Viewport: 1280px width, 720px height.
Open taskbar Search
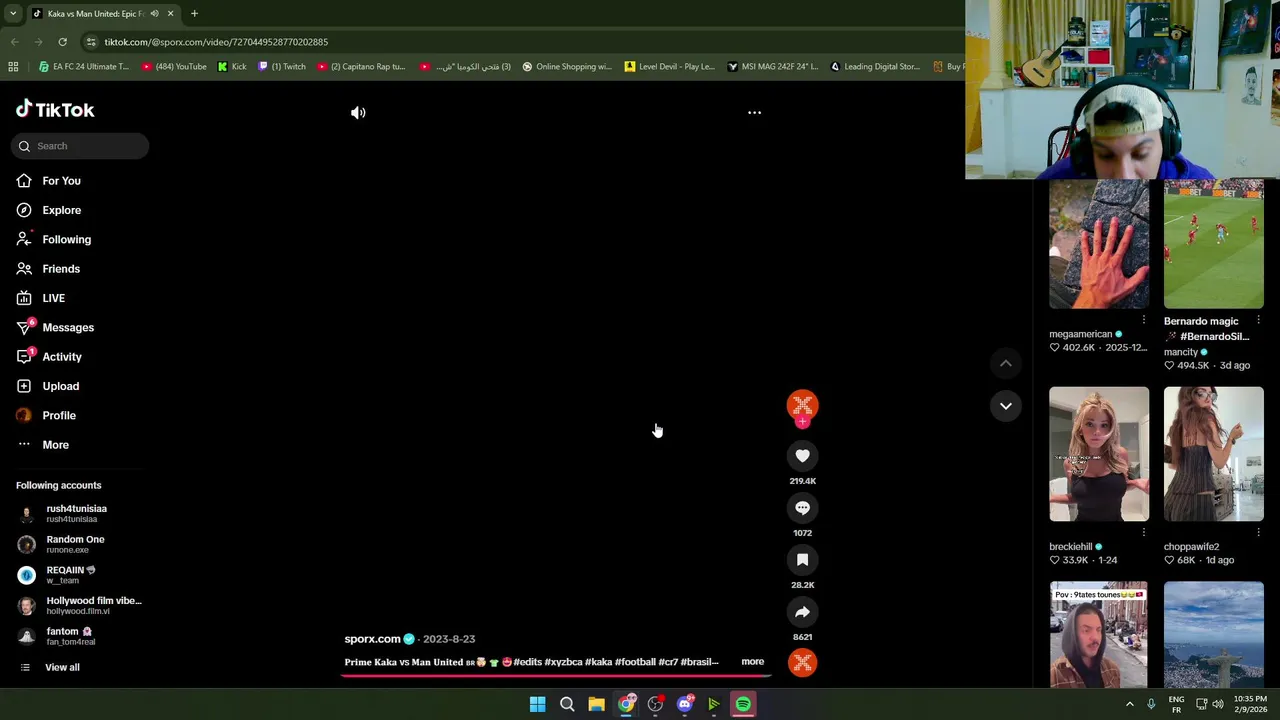coord(567,705)
